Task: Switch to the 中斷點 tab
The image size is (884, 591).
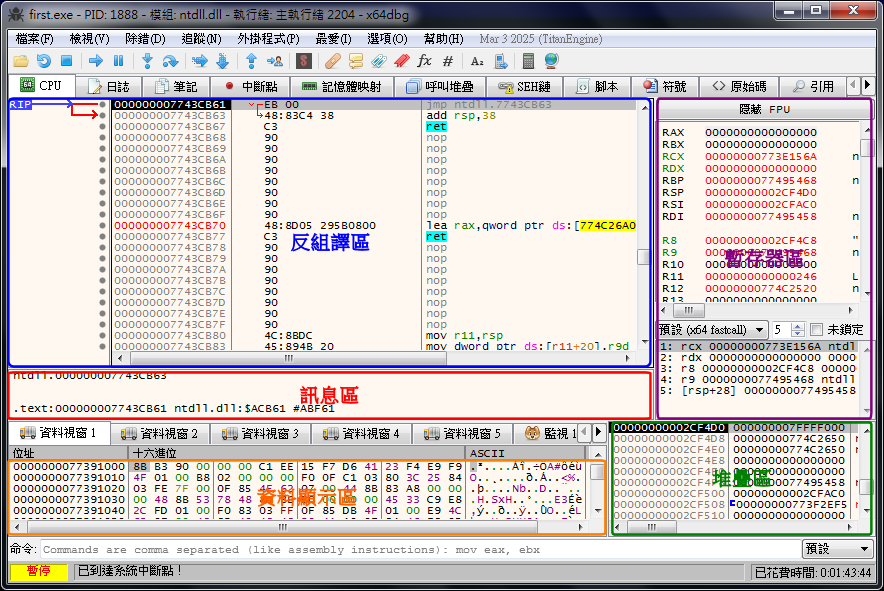Action: [x=250, y=87]
